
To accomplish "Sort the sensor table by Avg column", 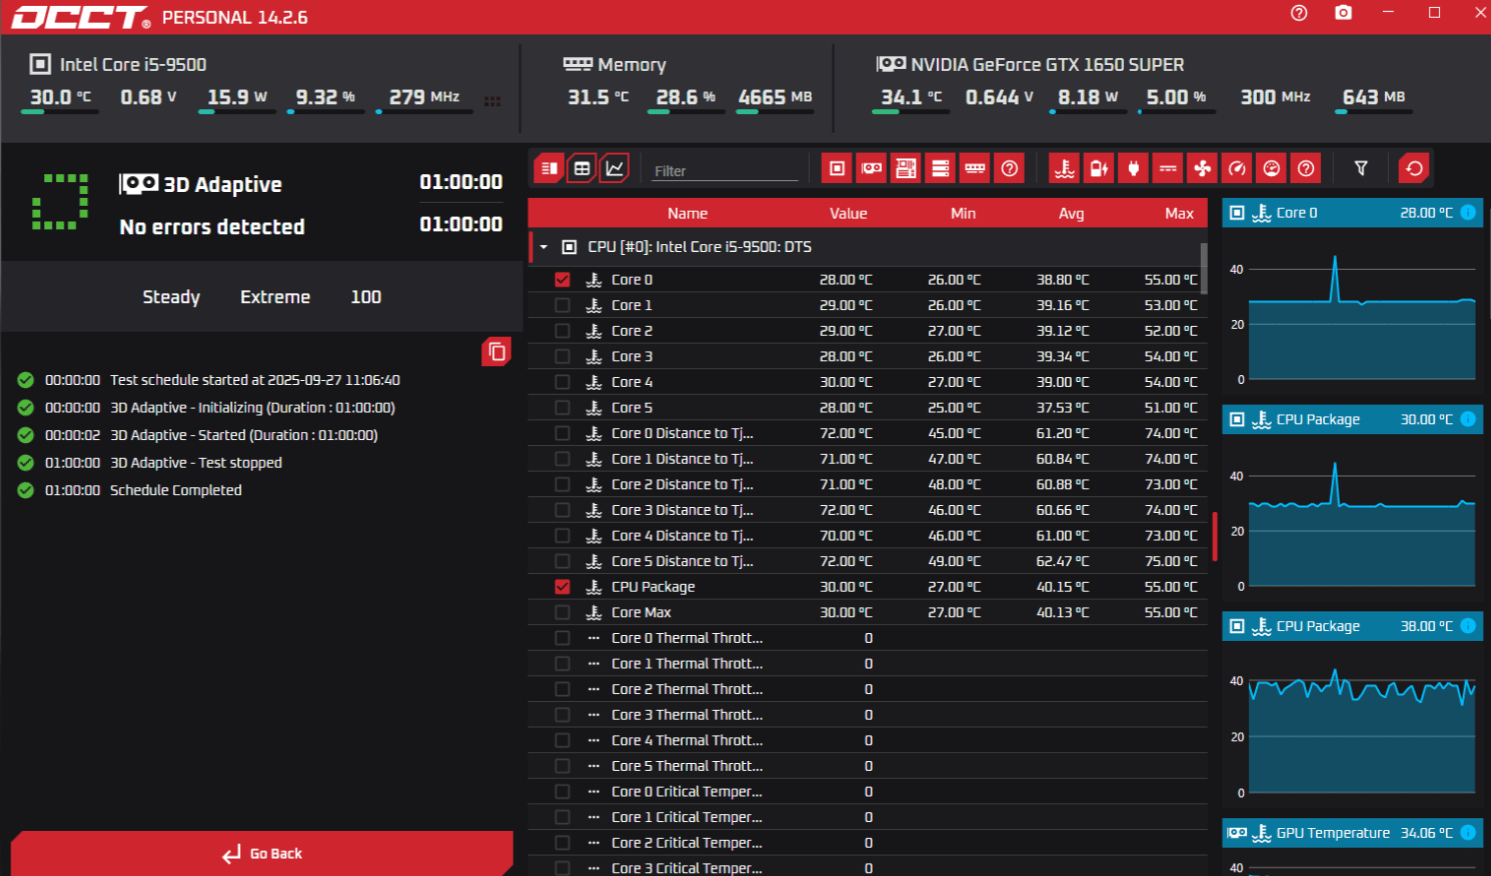I will click(x=1071, y=213).
